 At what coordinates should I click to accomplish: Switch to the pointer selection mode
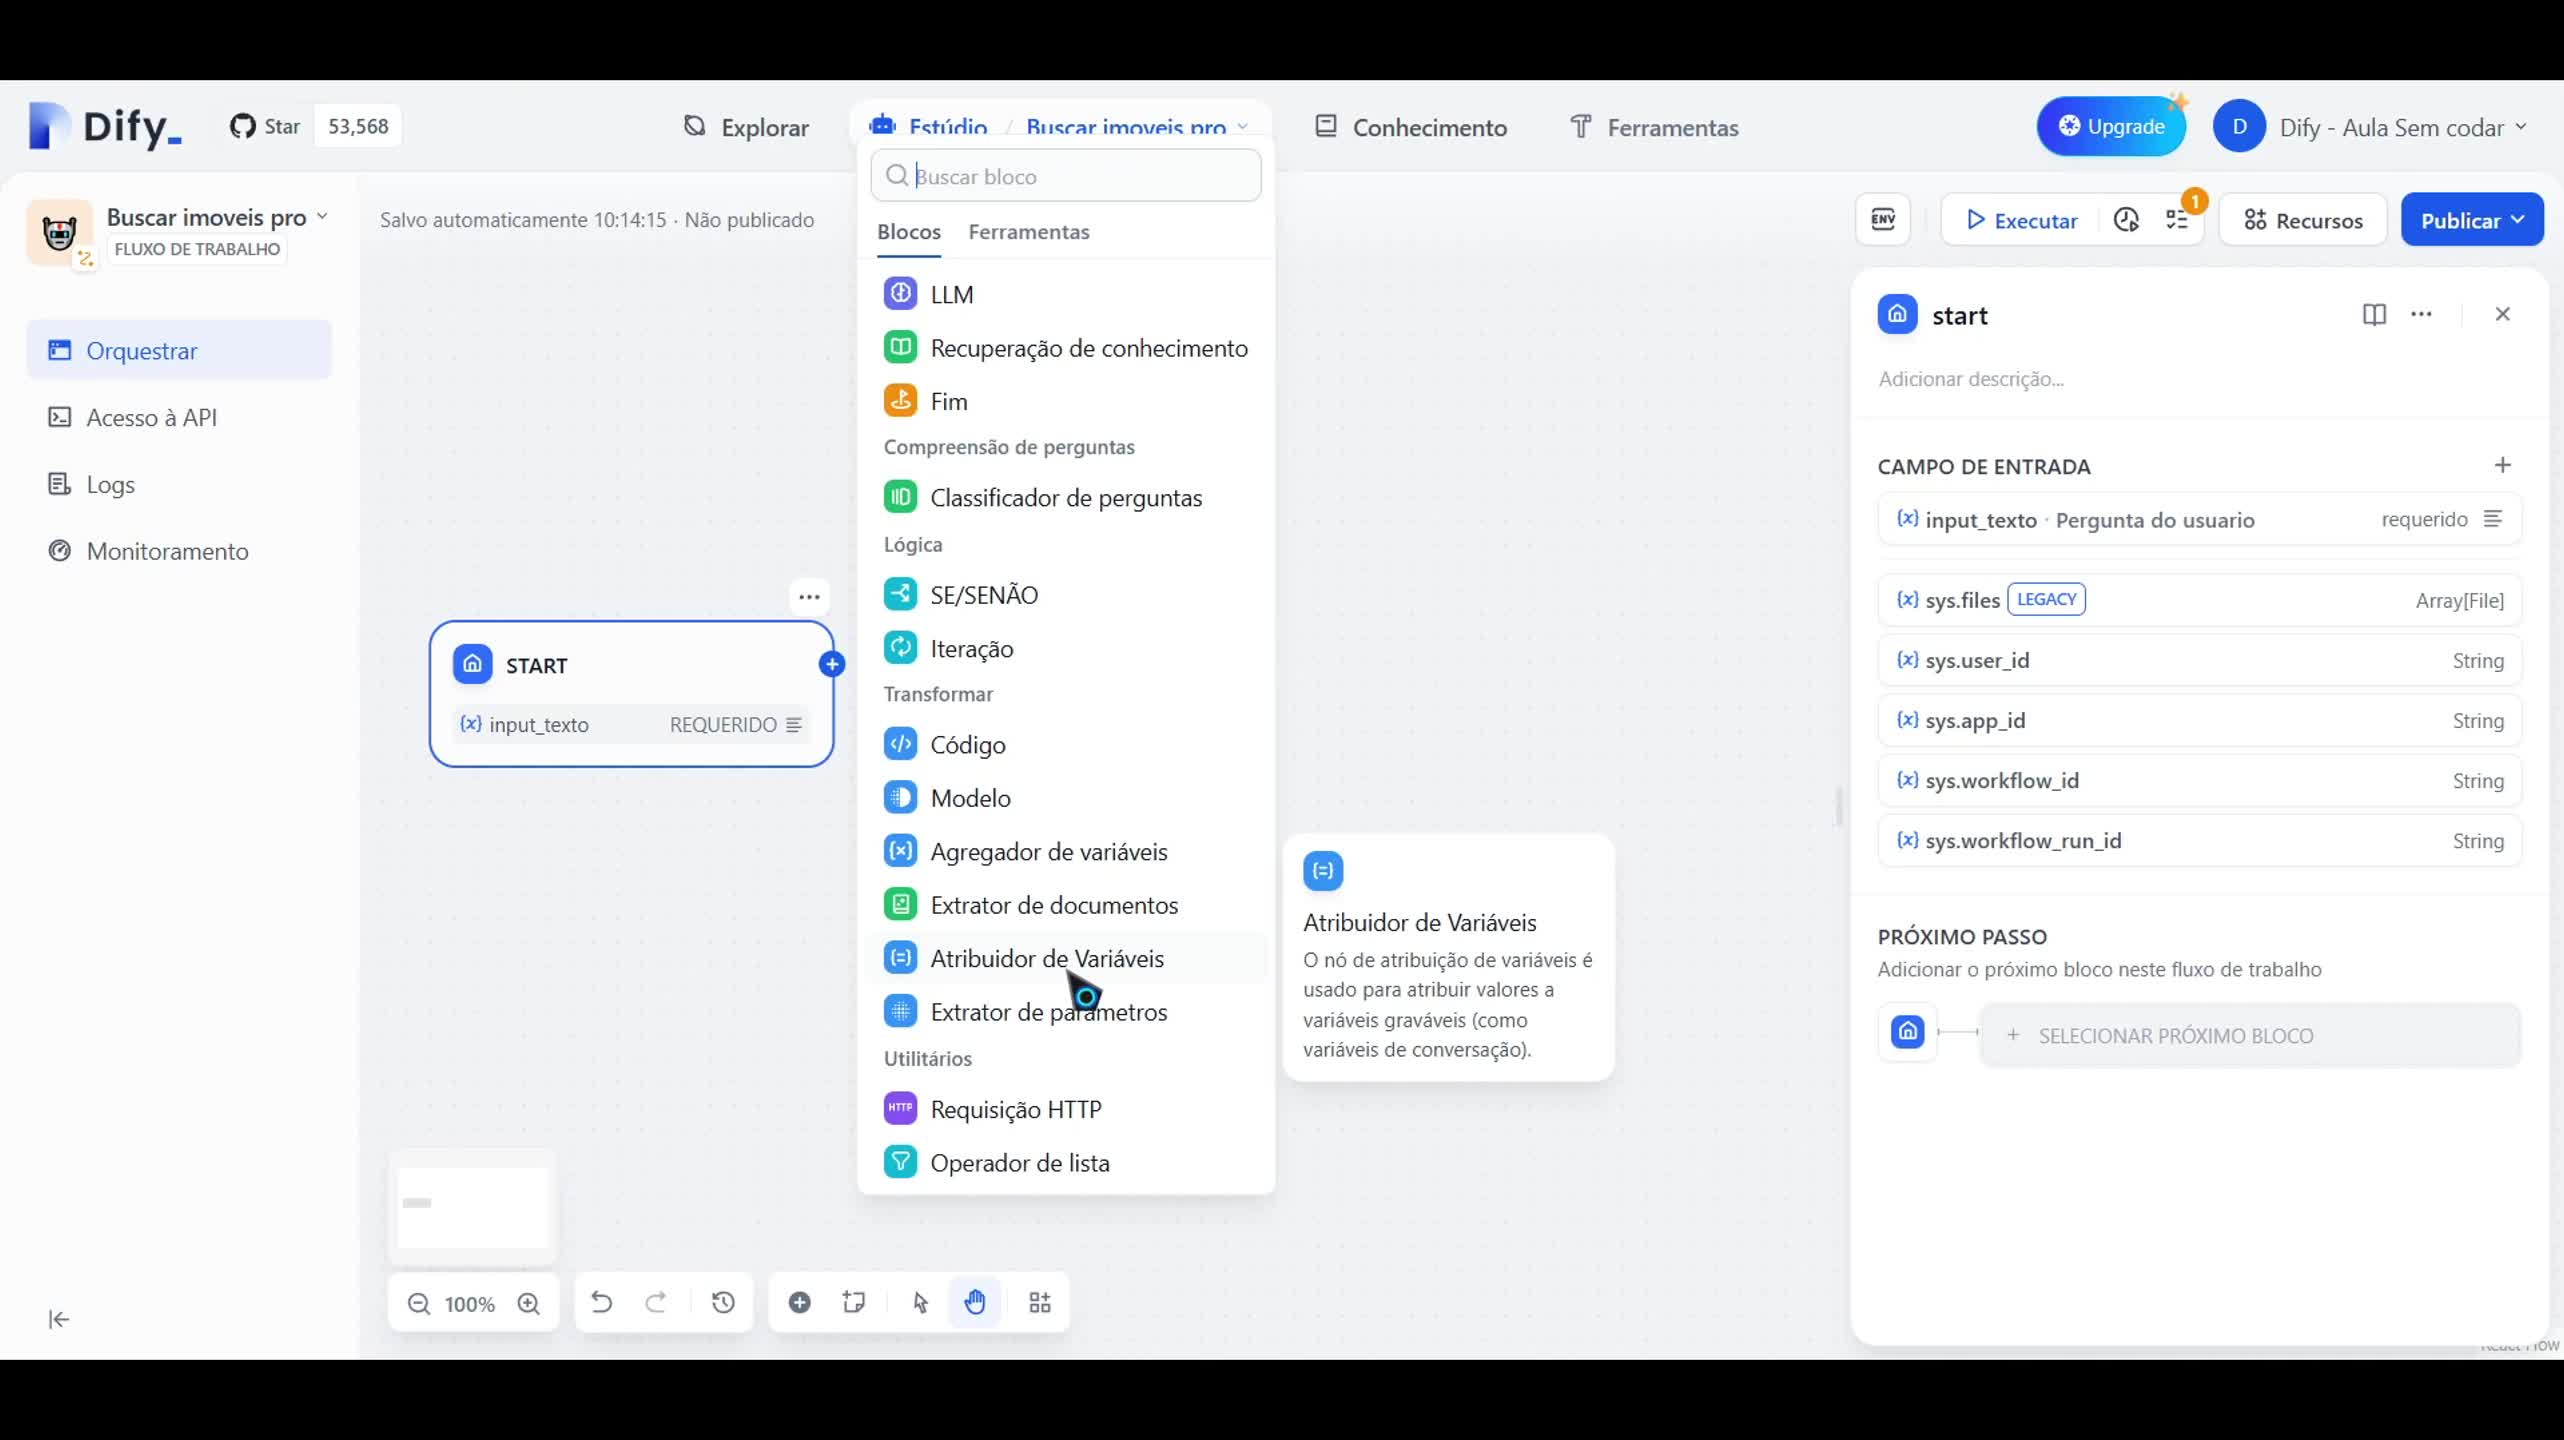(x=919, y=1302)
